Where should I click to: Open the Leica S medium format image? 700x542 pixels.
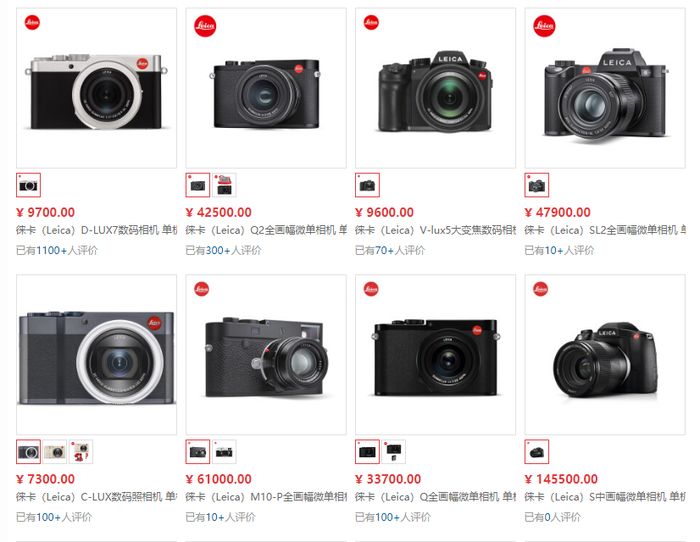tap(605, 354)
